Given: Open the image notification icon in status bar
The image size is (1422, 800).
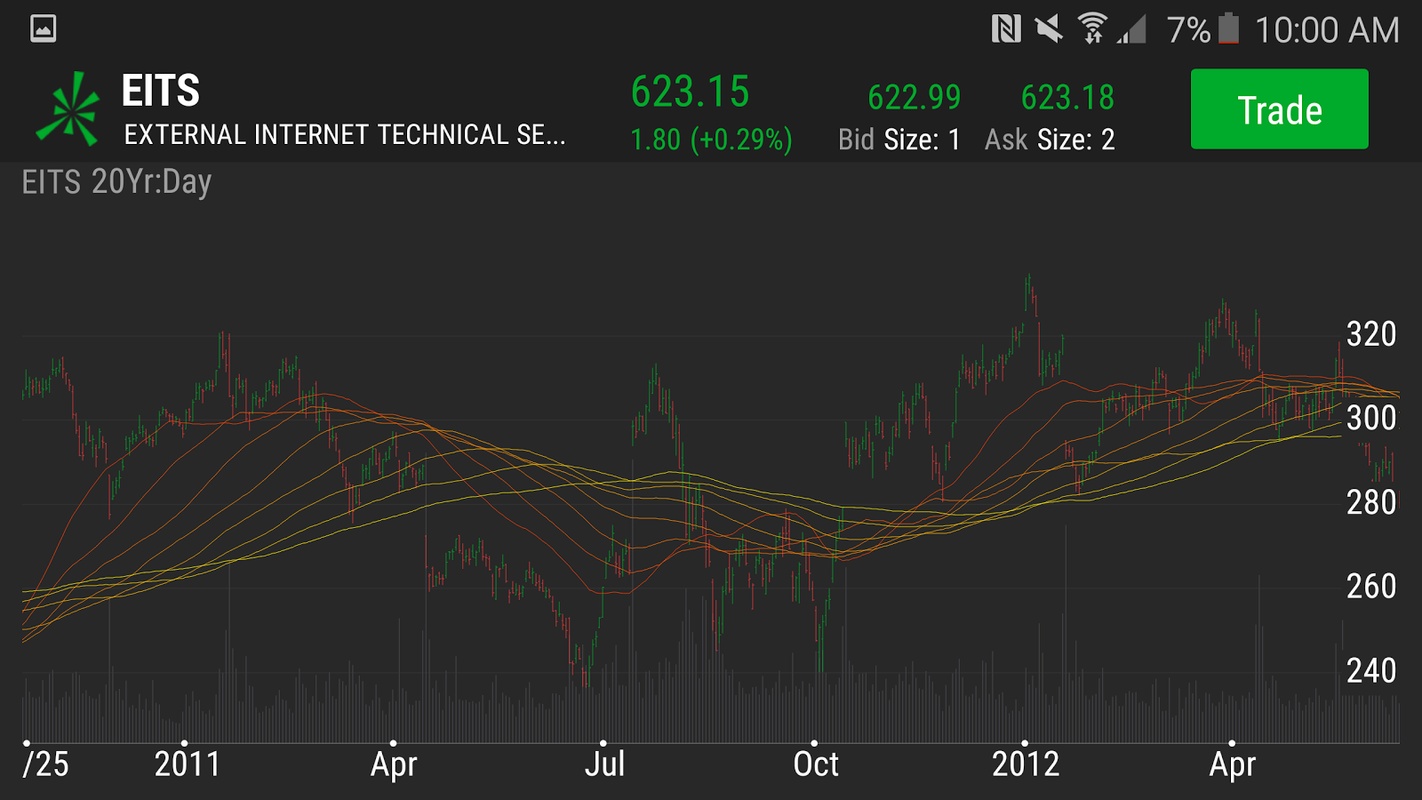Looking at the screenshot, I should pos(43,29).
